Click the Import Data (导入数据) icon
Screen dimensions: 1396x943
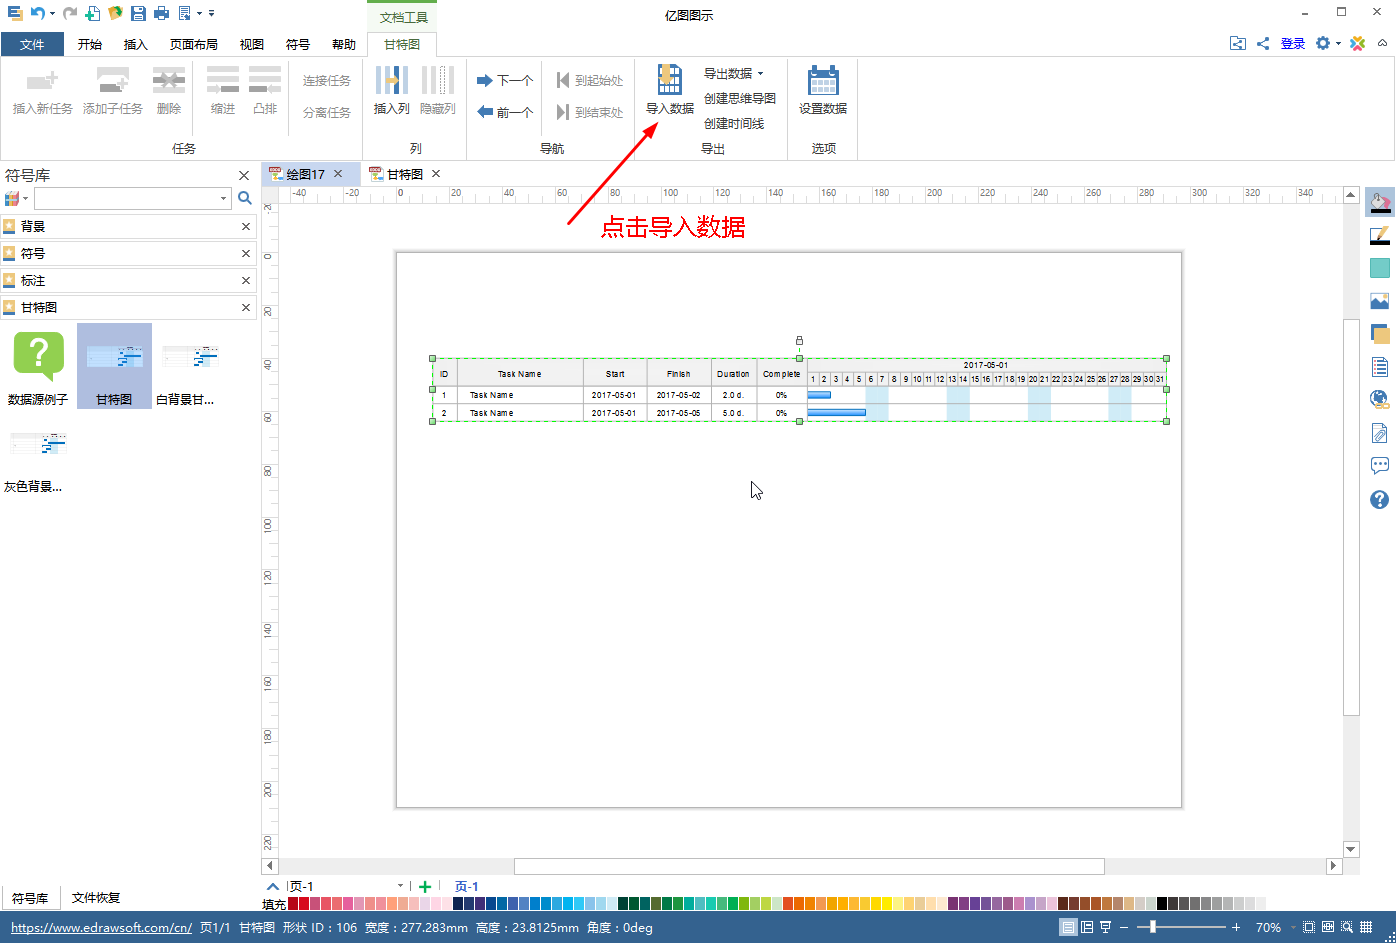point(669,80)
